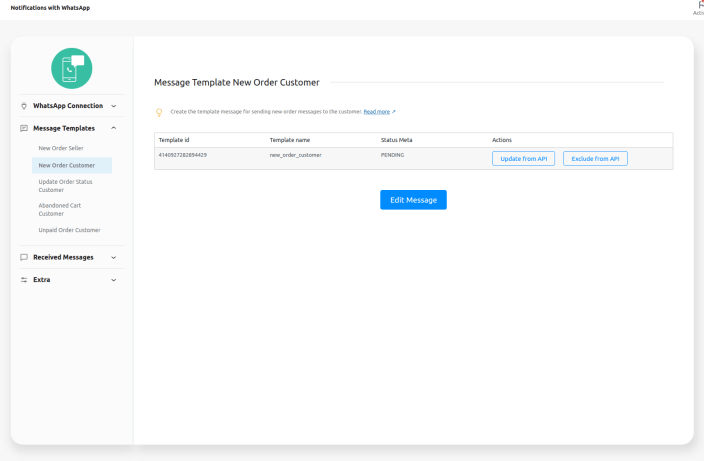Image resolution: width=704 pixels, height=461 pixels.
Task: Collapse the Message Templates section chevron
Action: coord(113,128)
